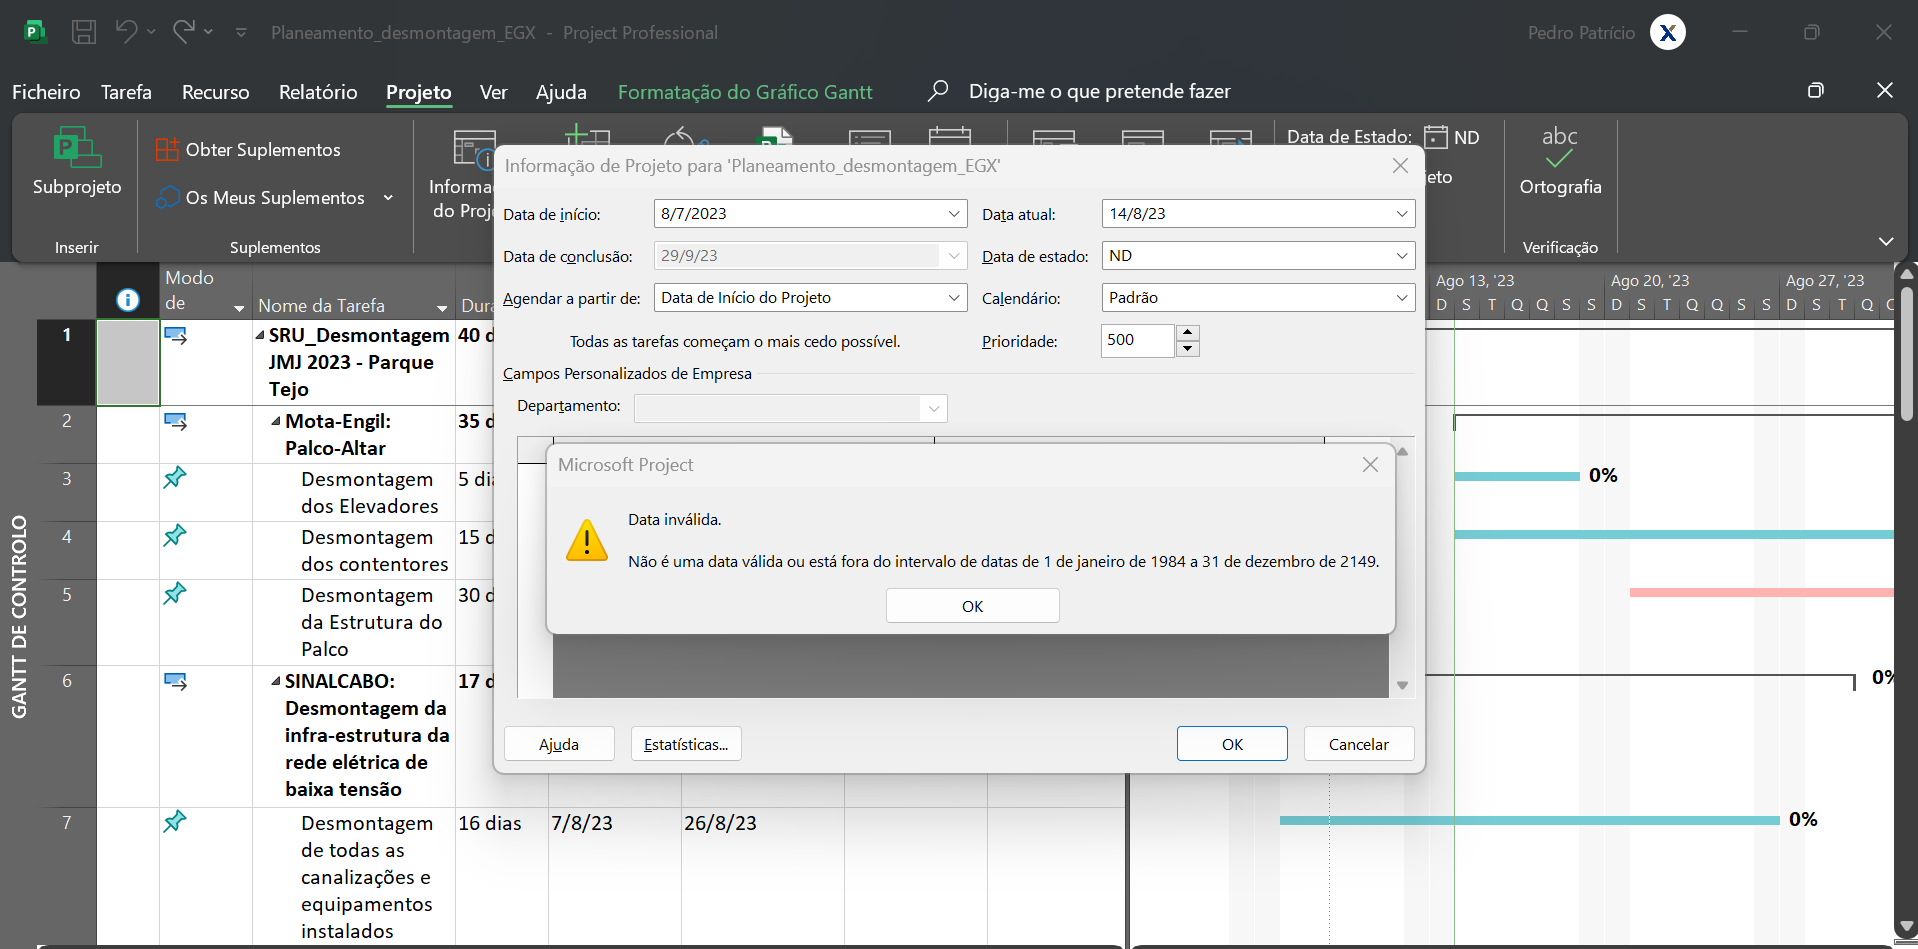This screenshot has height=949, width=1918.
Task: Collapse the Mota-Engil: Palco-Altar group
Action: click(x=276, y=421)
